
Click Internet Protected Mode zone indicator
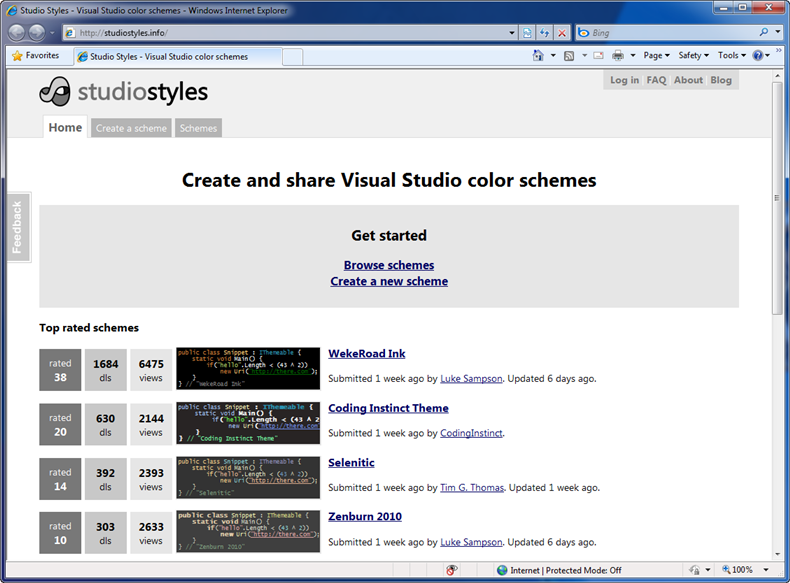(x=559, y=570)
